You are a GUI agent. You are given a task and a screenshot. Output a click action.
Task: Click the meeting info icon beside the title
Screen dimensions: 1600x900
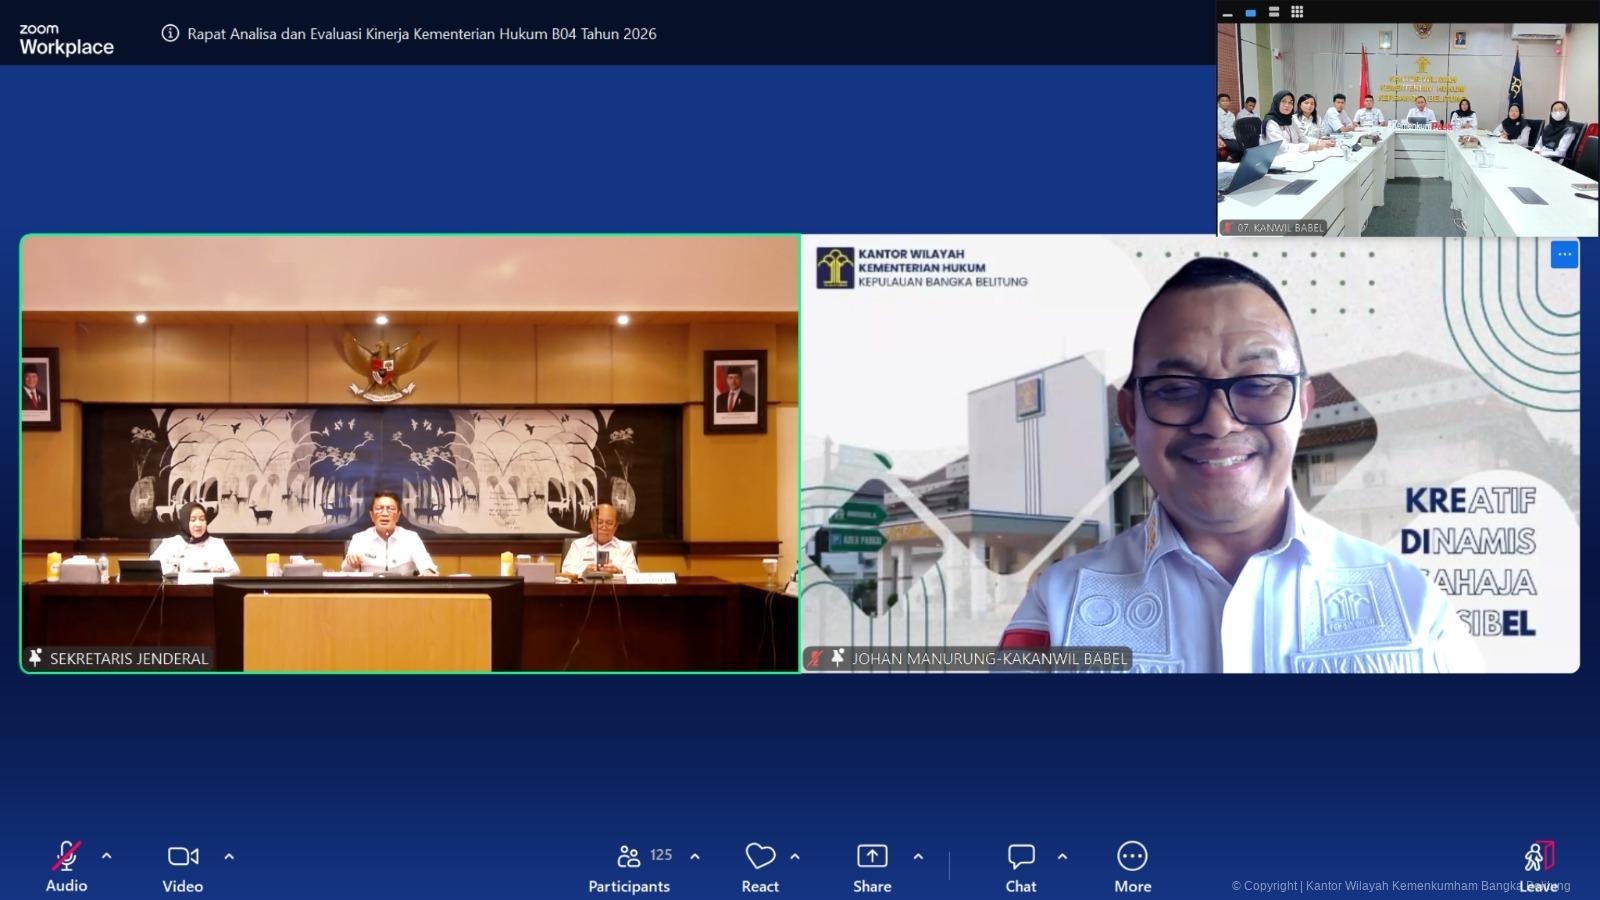[170, 33]
